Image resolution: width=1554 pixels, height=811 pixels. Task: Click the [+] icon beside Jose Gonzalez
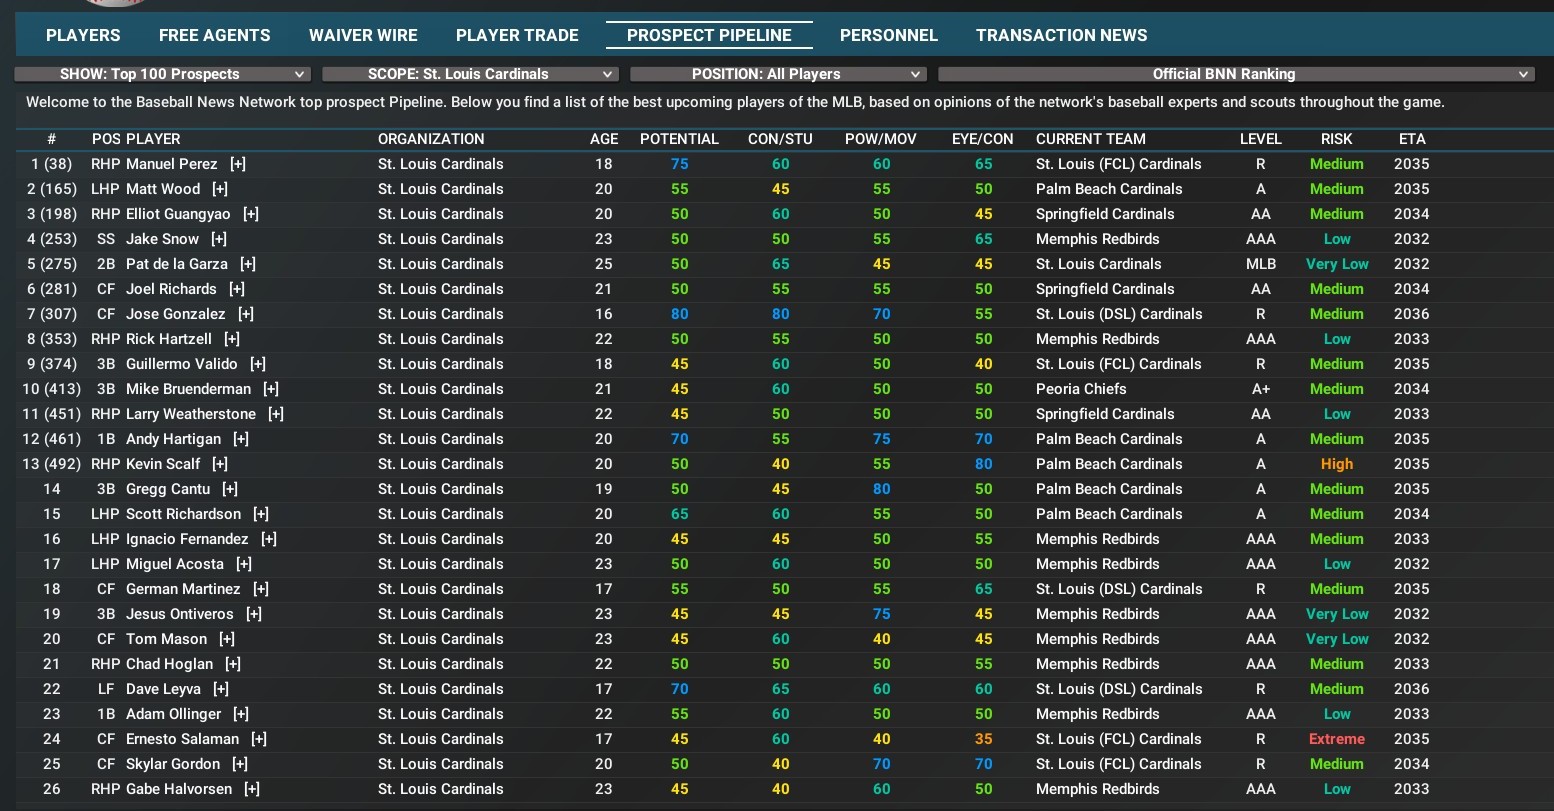pyautogui.click(x=246, y=314)
